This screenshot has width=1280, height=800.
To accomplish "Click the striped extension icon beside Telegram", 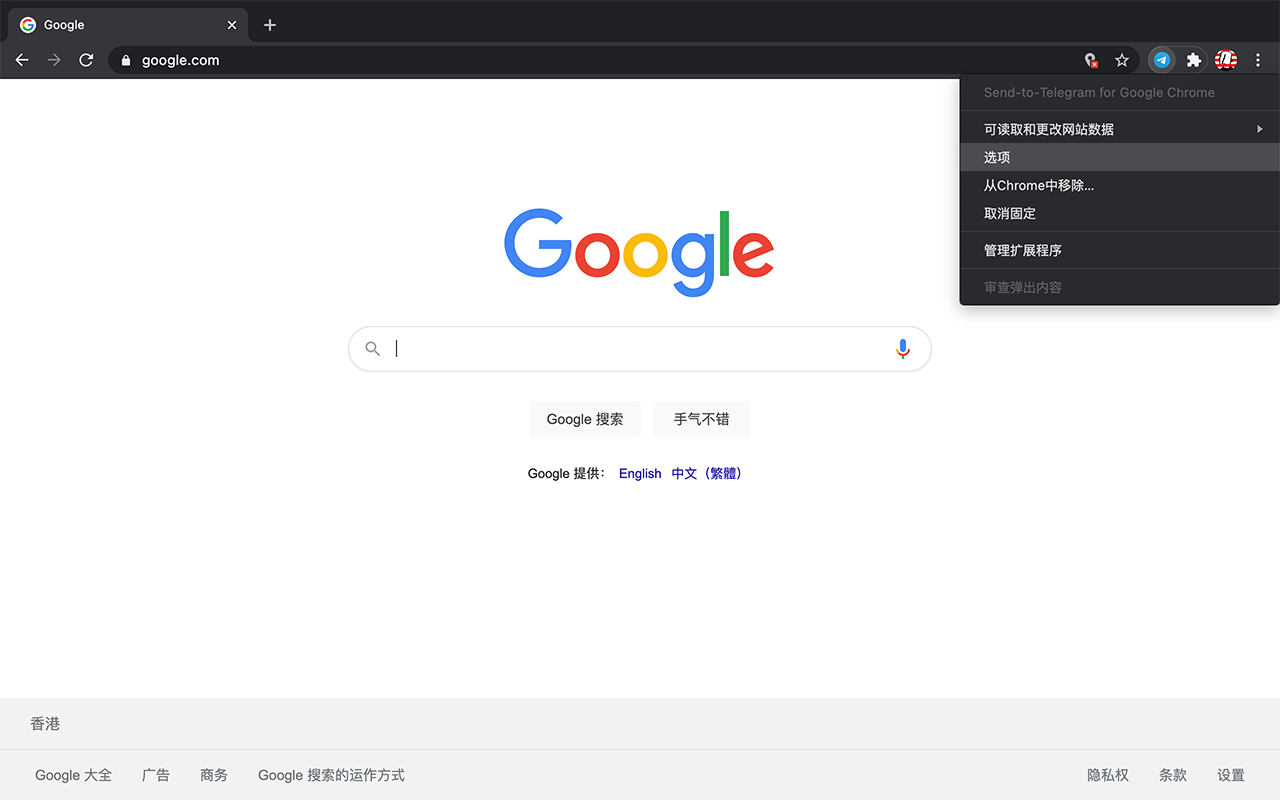I will 1225,60.
